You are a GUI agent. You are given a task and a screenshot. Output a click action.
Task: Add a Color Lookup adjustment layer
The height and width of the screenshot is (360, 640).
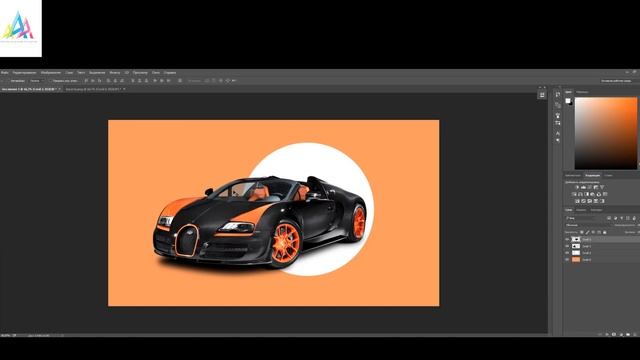point(605,194)
